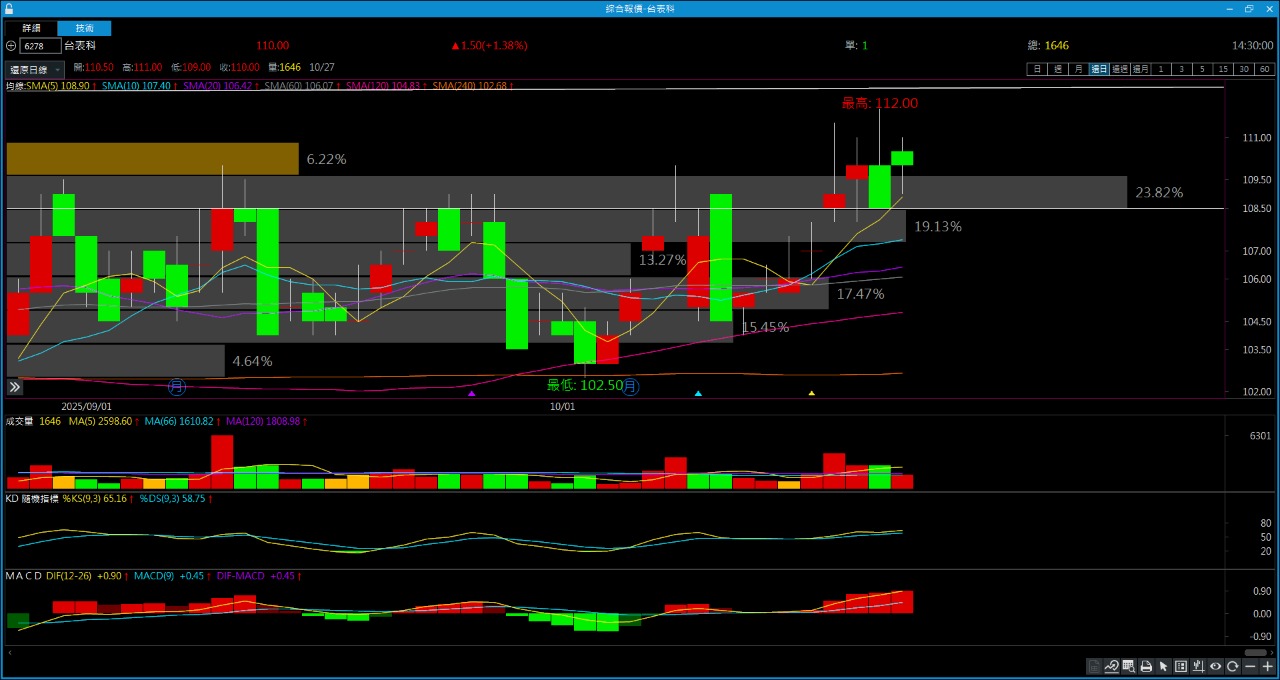Open the report document icon in bottom toolbar
This screenshot has width=1280, height=680.
pos(1094,666)
